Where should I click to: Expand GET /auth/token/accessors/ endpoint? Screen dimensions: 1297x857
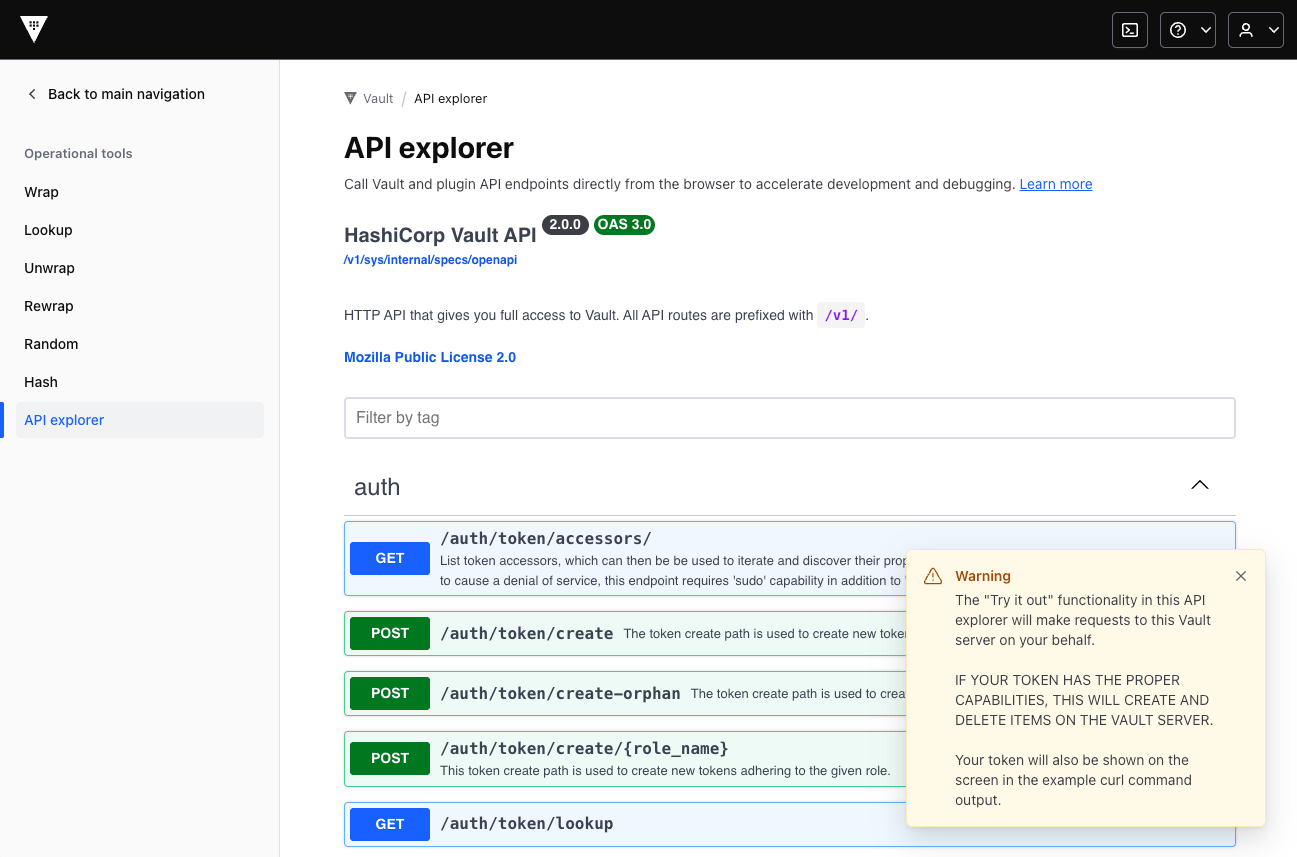point(790,558)
